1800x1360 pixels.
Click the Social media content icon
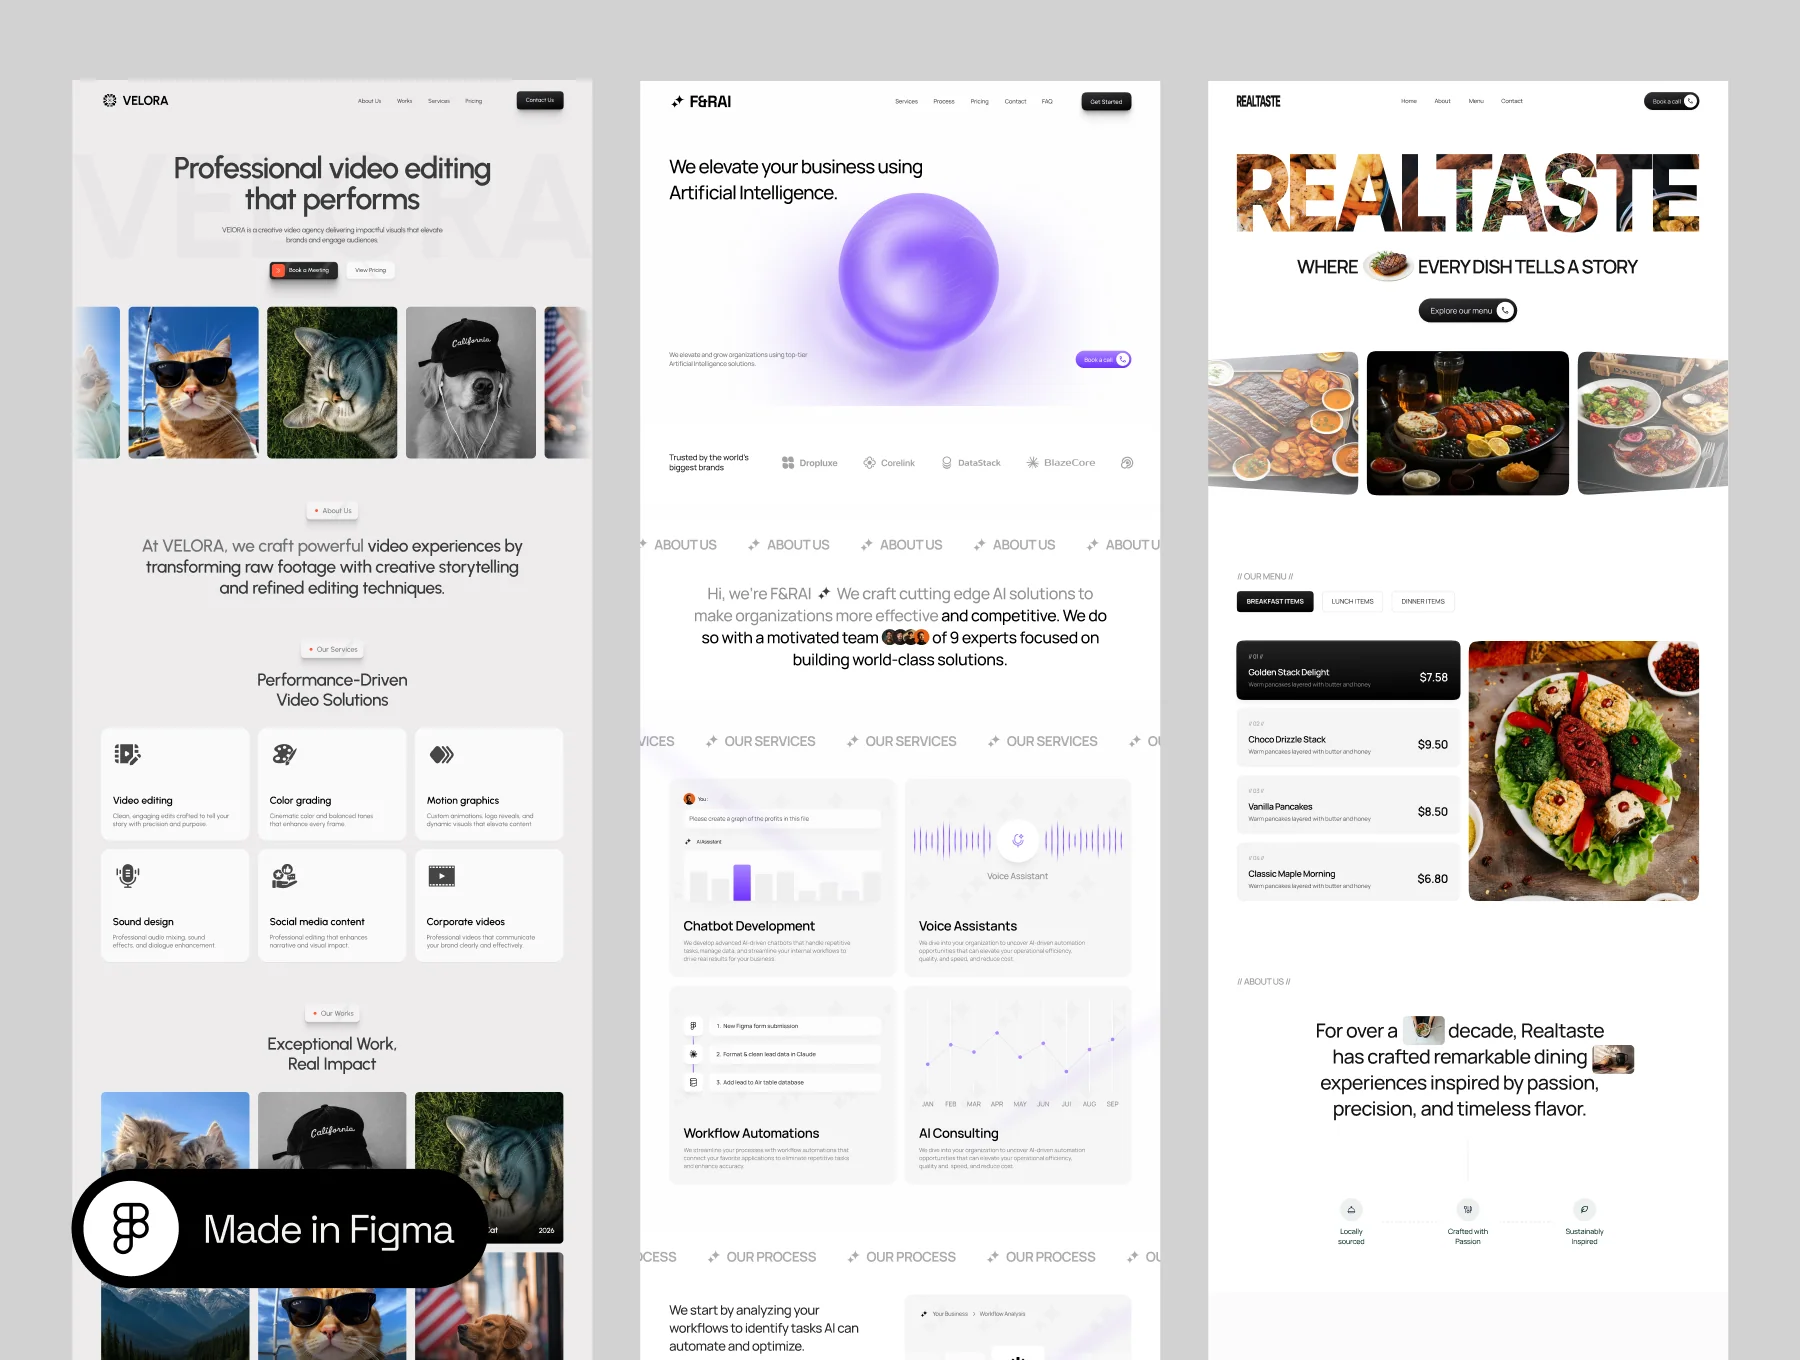[284, 876]
